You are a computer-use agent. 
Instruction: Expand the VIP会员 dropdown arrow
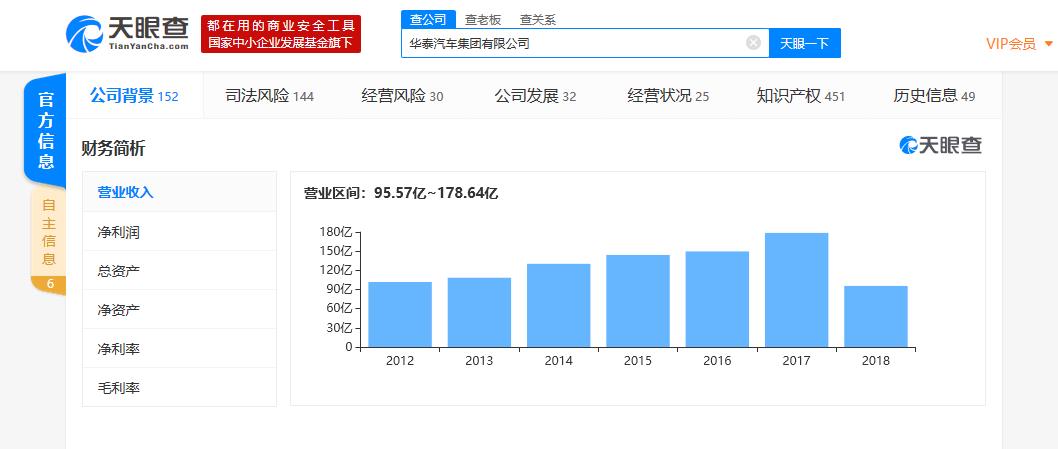click(x=1048, y=44)
